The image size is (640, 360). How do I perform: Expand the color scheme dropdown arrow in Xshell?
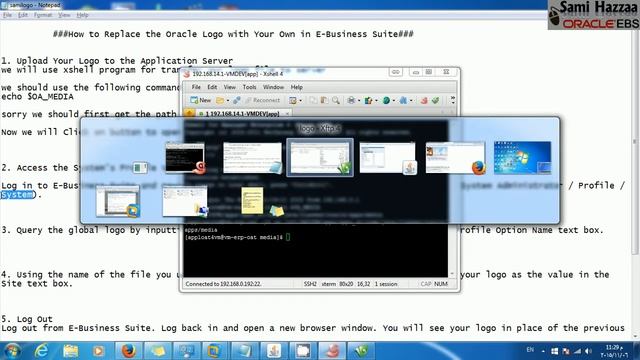[x=376, y=100]
